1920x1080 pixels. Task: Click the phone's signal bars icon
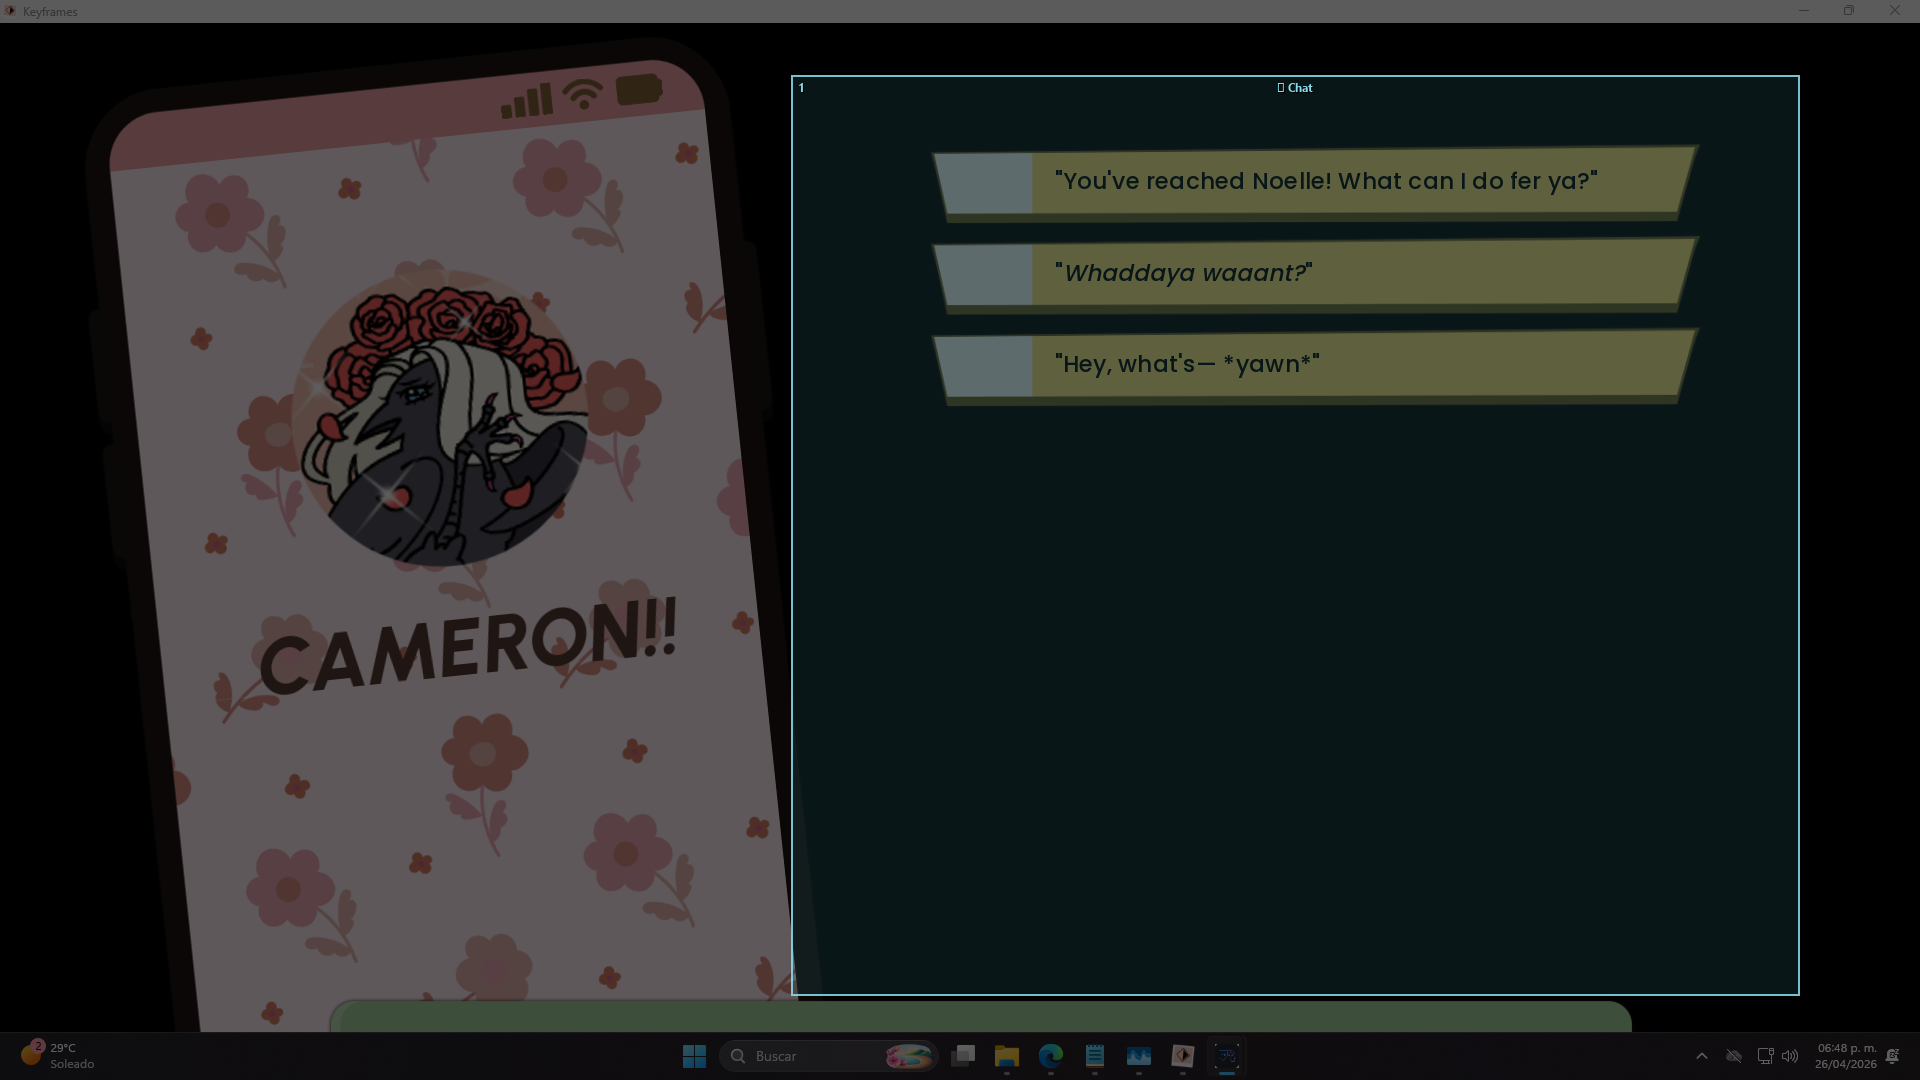(527, 101)
